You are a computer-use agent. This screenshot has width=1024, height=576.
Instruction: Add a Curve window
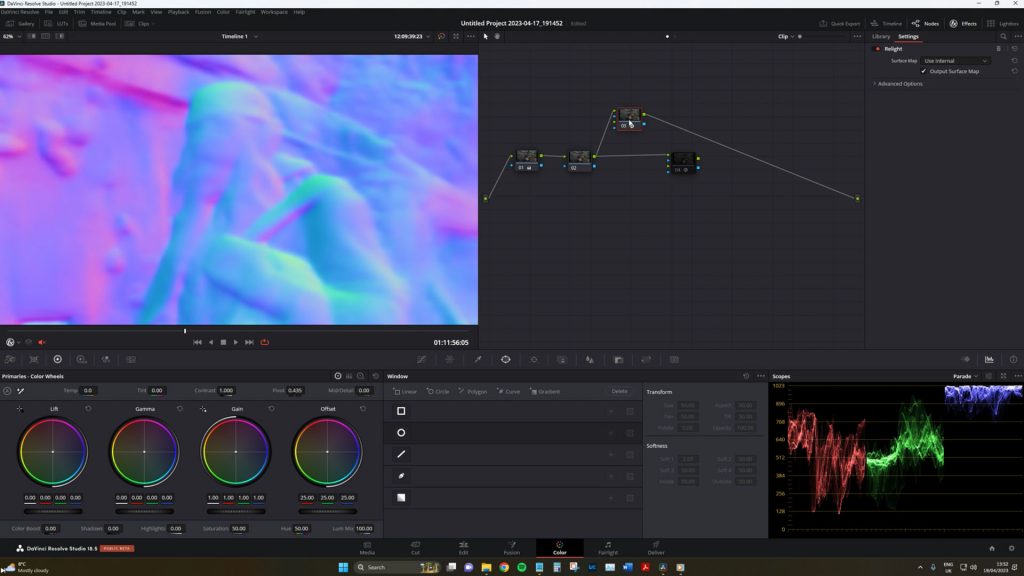[509, 392]
